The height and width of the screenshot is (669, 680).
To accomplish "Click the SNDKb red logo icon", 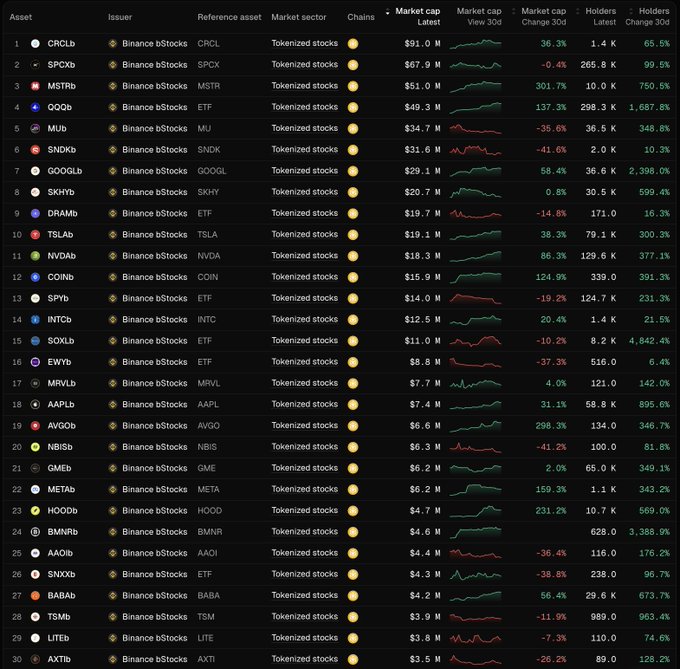I will (36, 150).
